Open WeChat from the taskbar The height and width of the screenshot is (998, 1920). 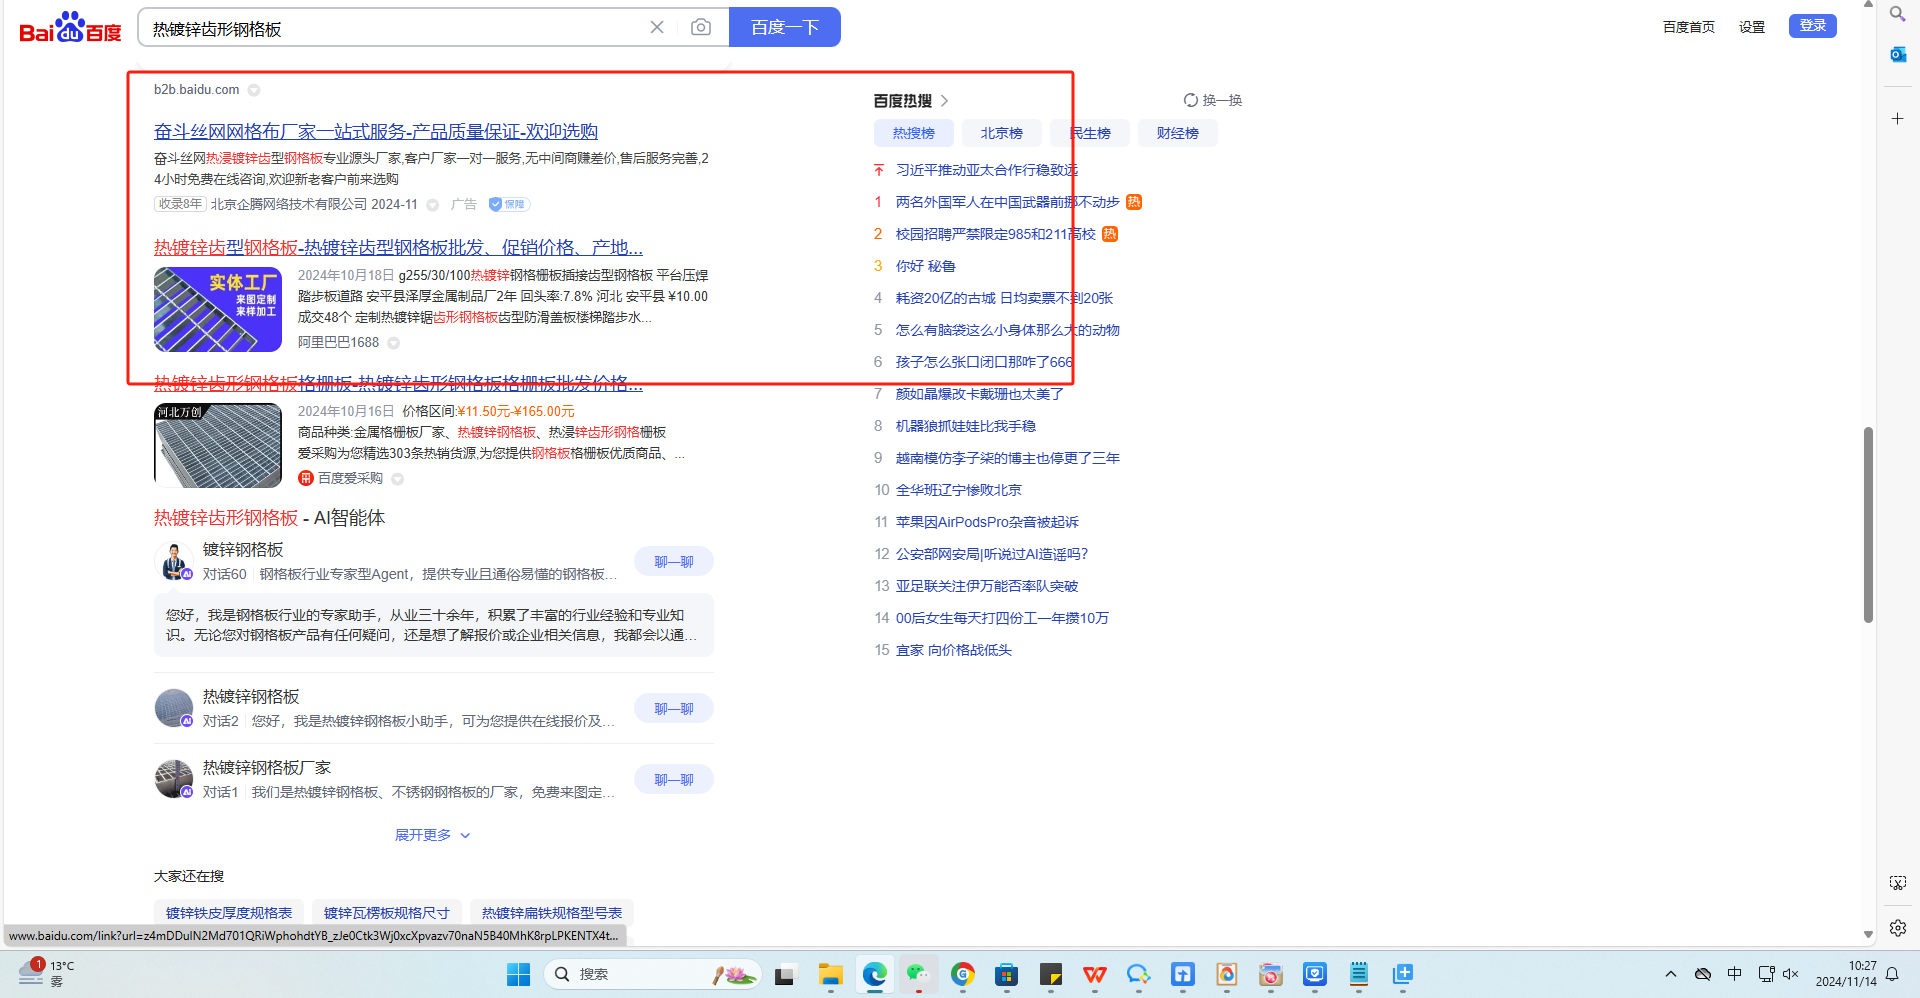coord(918,974)
